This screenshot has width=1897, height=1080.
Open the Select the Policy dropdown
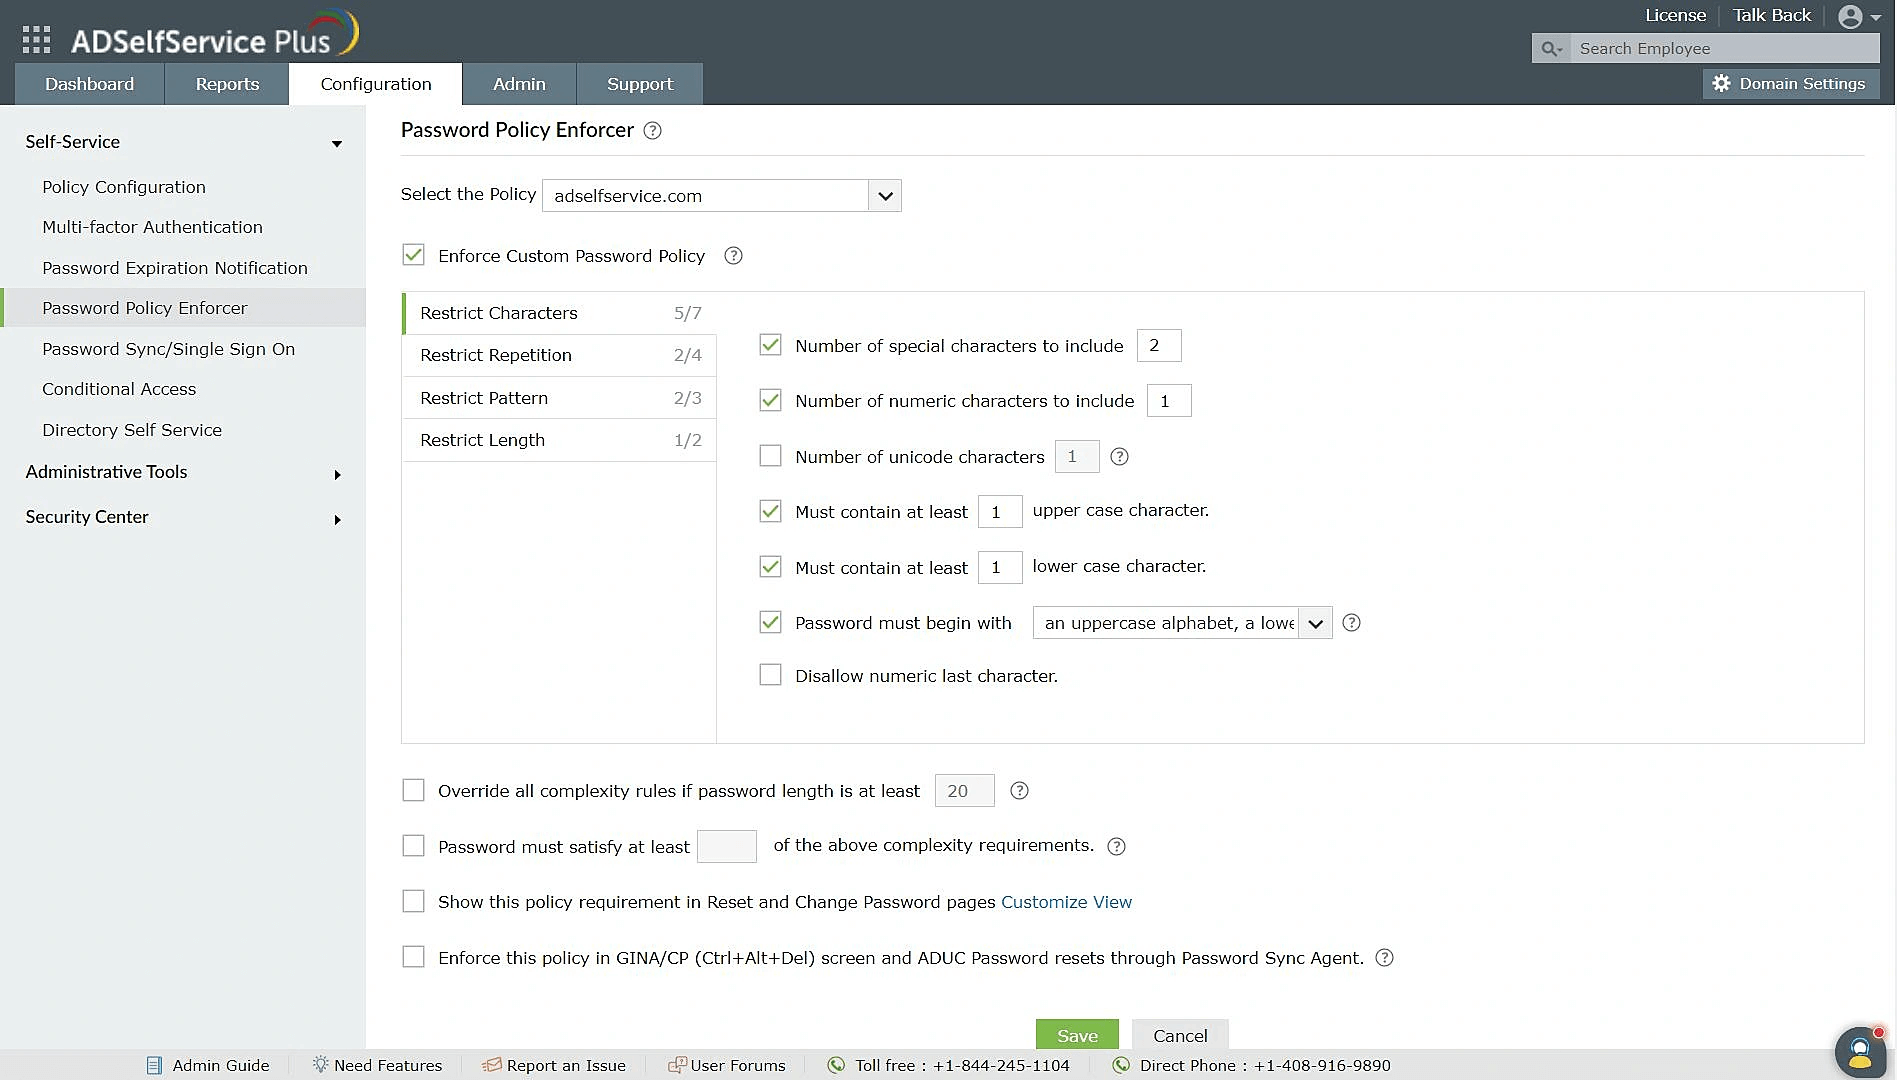click(x=883, y=195)
